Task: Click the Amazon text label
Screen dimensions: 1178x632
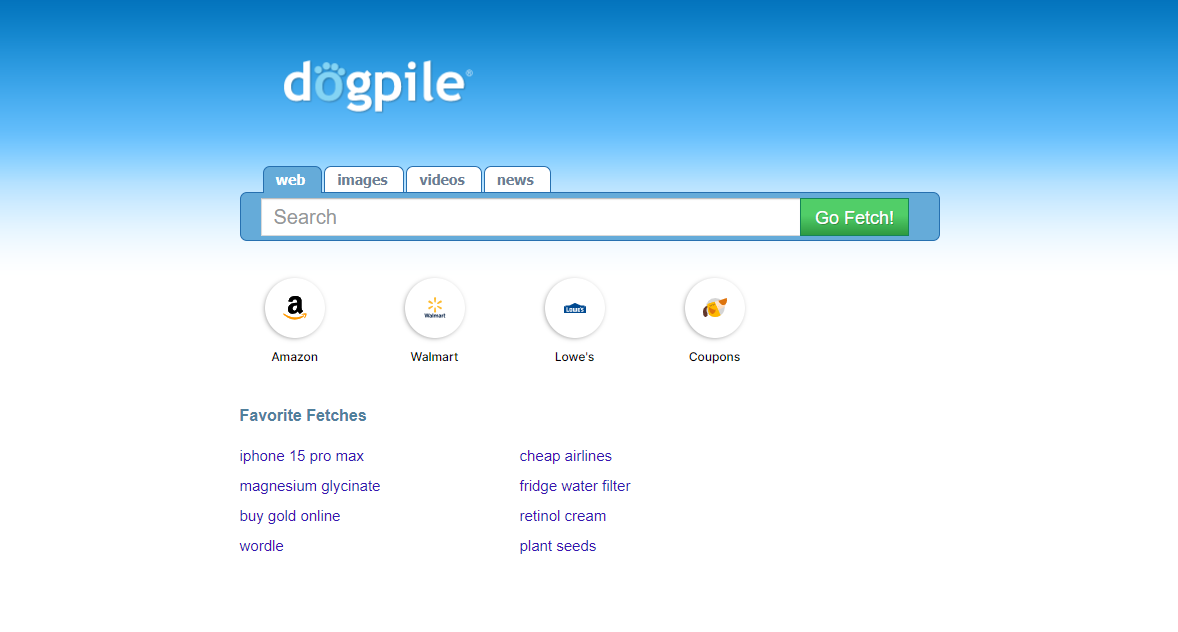Action: coord(294,357)
